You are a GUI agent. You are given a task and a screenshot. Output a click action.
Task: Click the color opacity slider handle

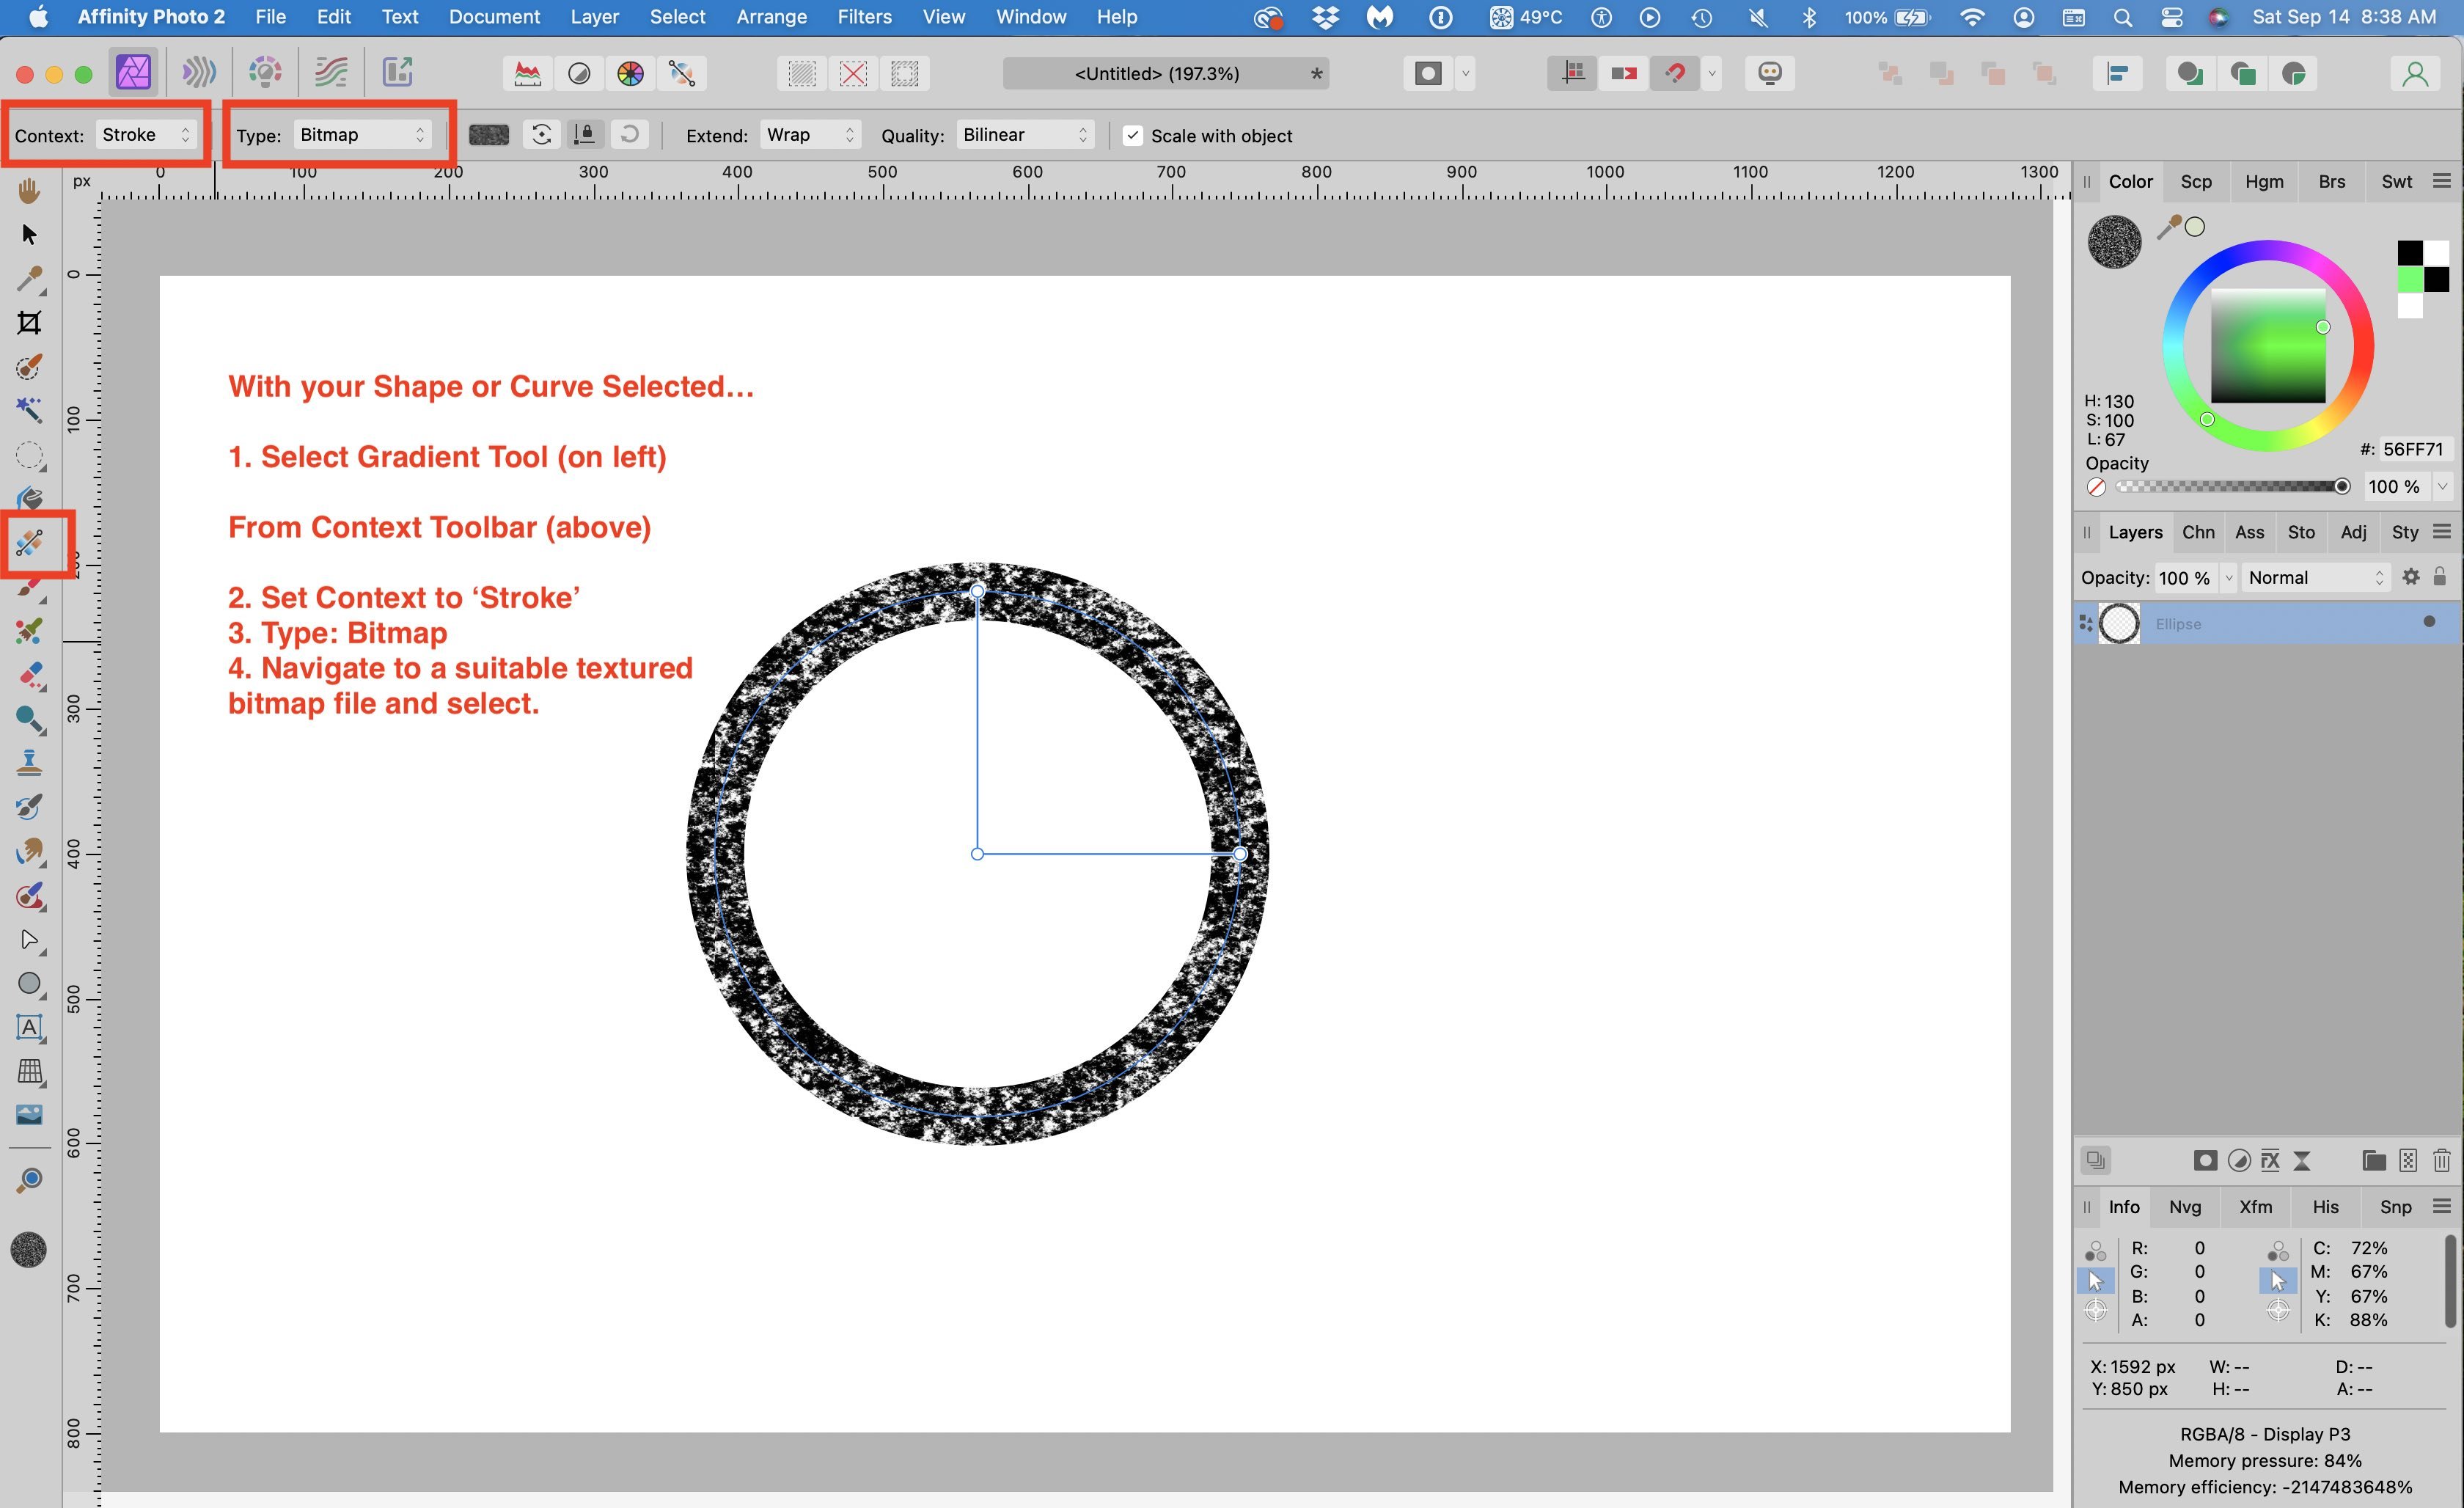[2342, 486]
